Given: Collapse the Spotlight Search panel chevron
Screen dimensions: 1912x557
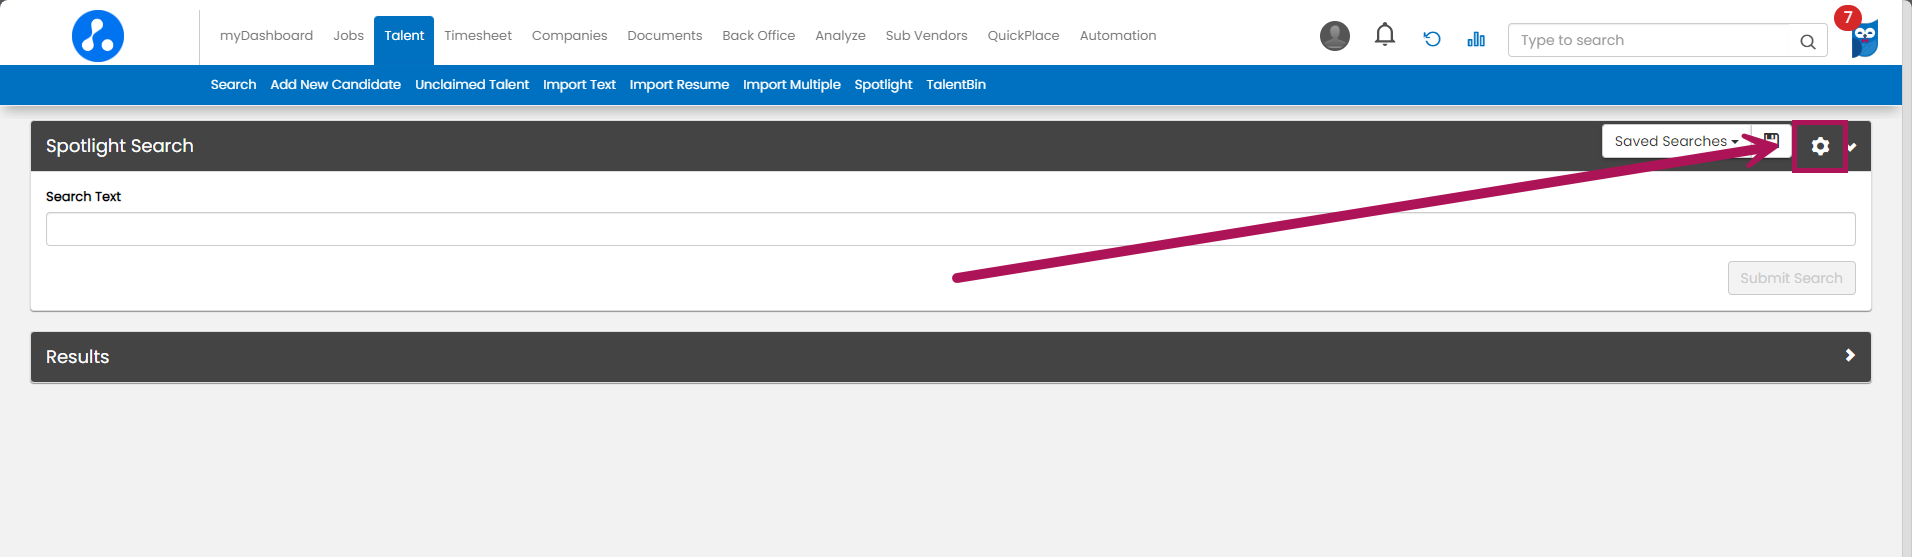Looking at the screenshot, I should click(x=1852, y=147).
